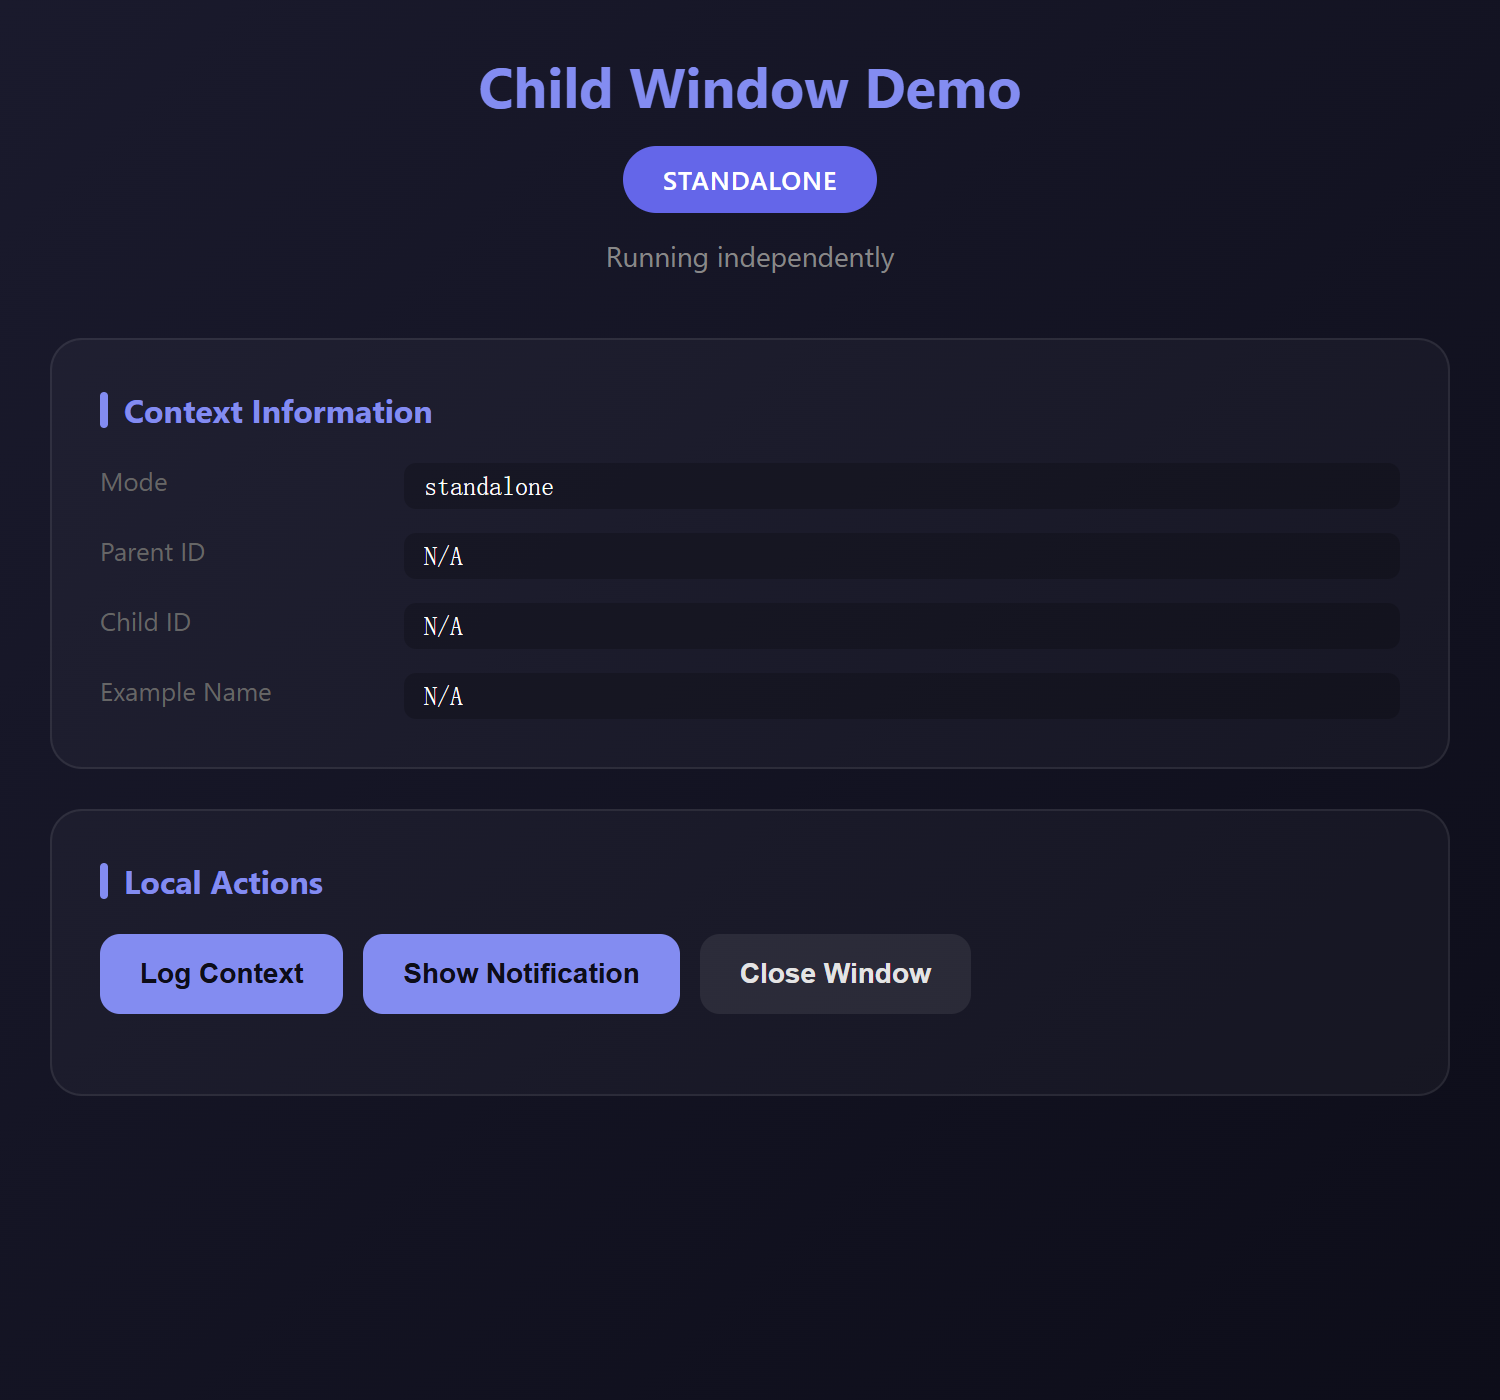1500x1400 pixels.
Task: Click the Log Context button
Action: click(x=221, y=973)
